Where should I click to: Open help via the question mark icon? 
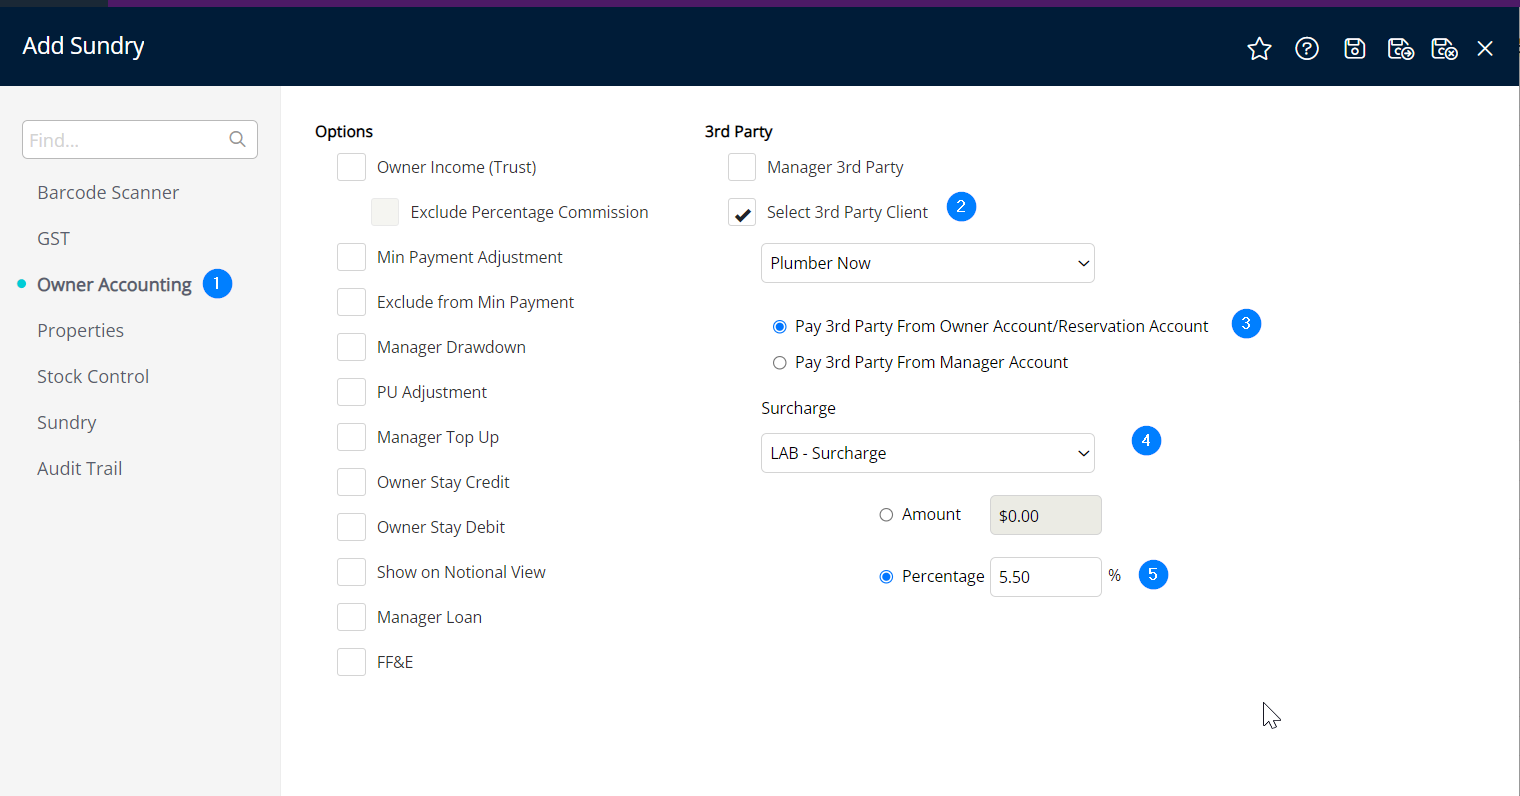(x=1306, y=49)
